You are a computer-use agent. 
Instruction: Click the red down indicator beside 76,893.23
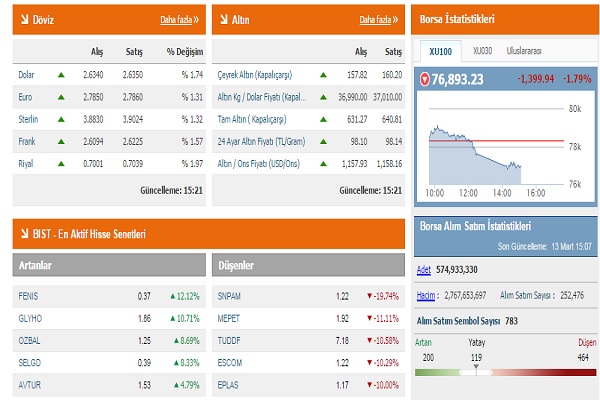pyautogui.click(x=425, y=78)
